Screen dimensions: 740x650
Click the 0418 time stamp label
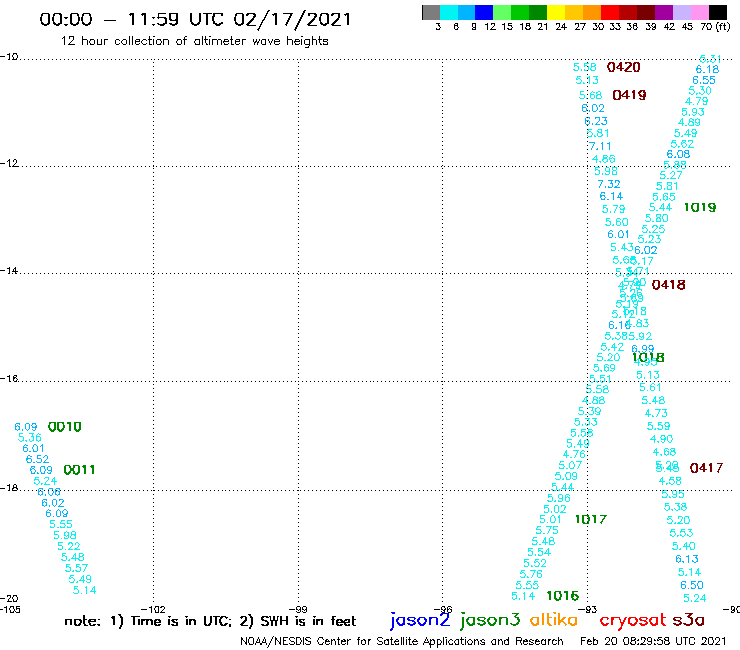tap(668, 285)
